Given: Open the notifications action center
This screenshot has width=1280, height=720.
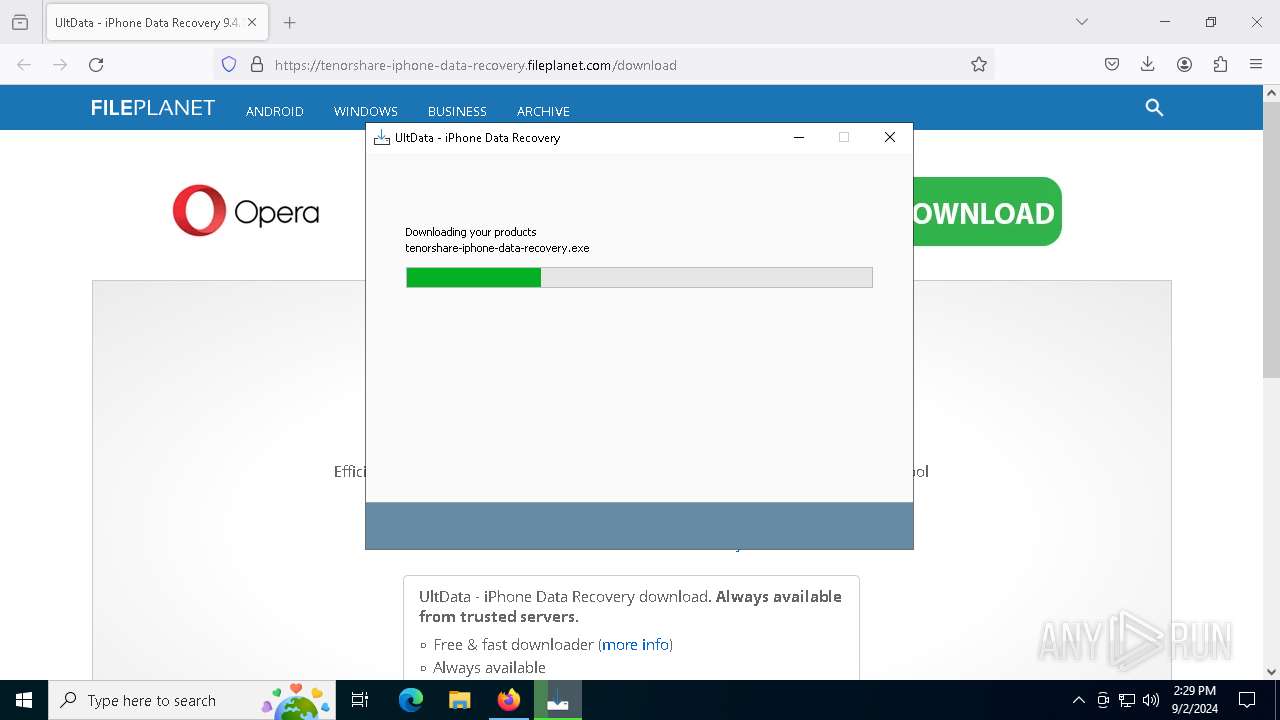Looking at the screenshot, I should pos(1247,700).
